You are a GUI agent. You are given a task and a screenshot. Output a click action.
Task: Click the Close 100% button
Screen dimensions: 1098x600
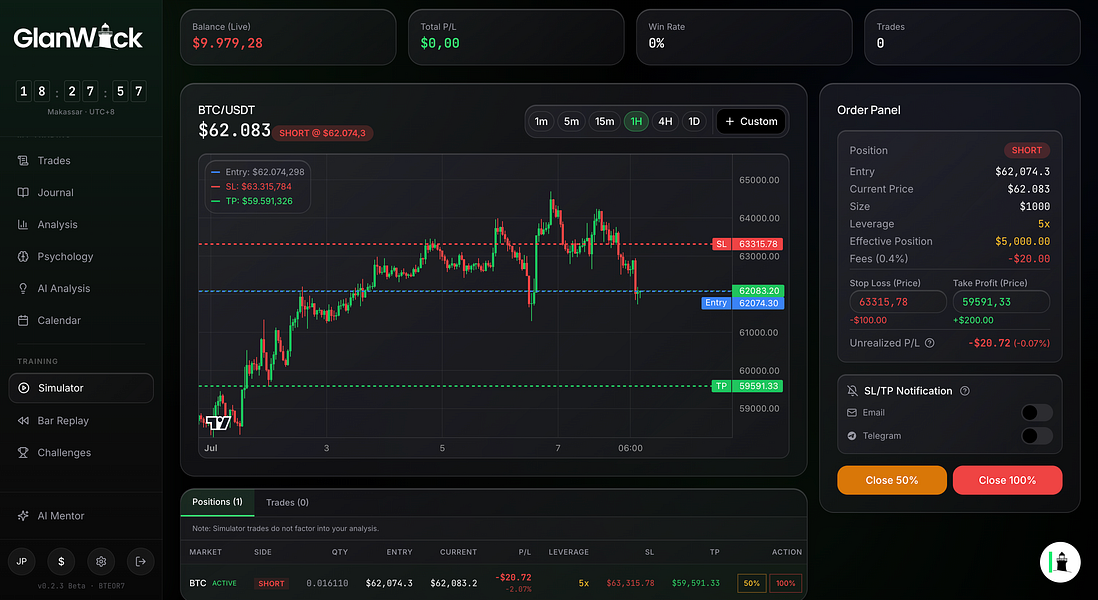point(1007,480)
